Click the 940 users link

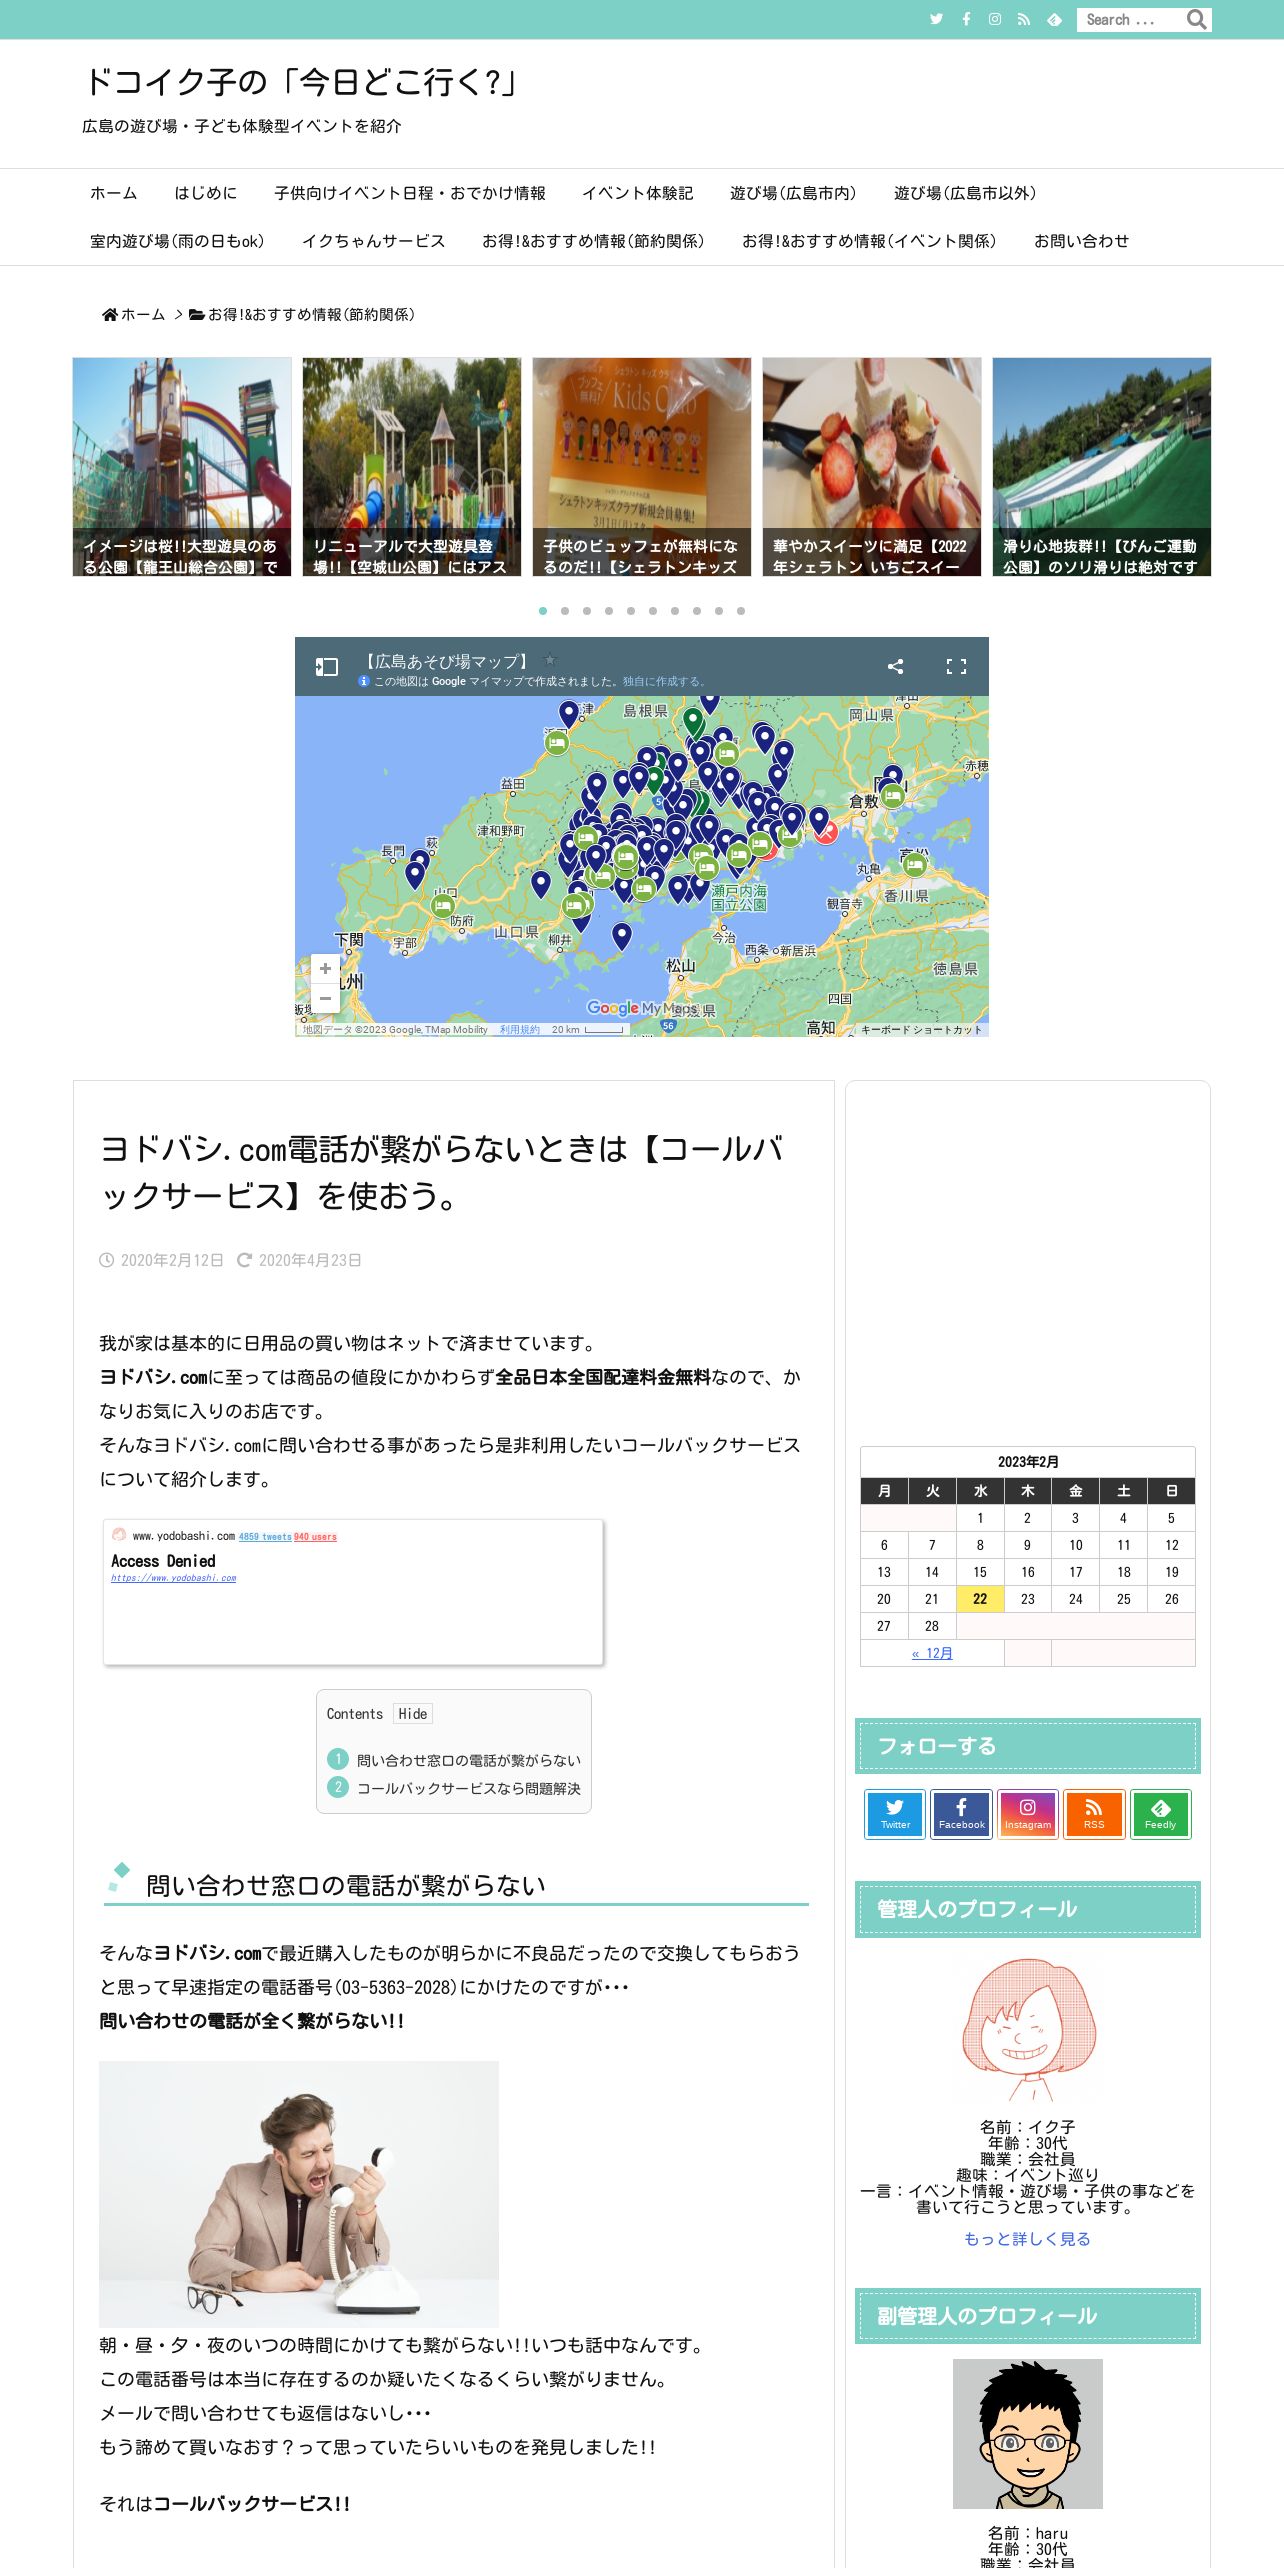[315, 1537]
